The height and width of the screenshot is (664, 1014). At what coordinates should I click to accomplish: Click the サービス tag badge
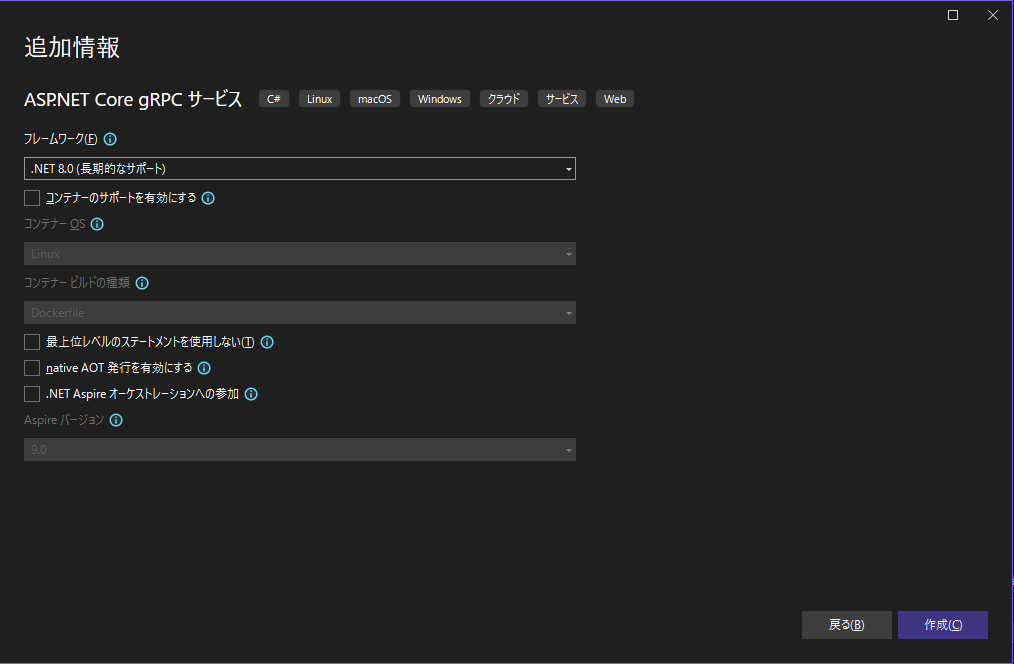pos(562,99)
